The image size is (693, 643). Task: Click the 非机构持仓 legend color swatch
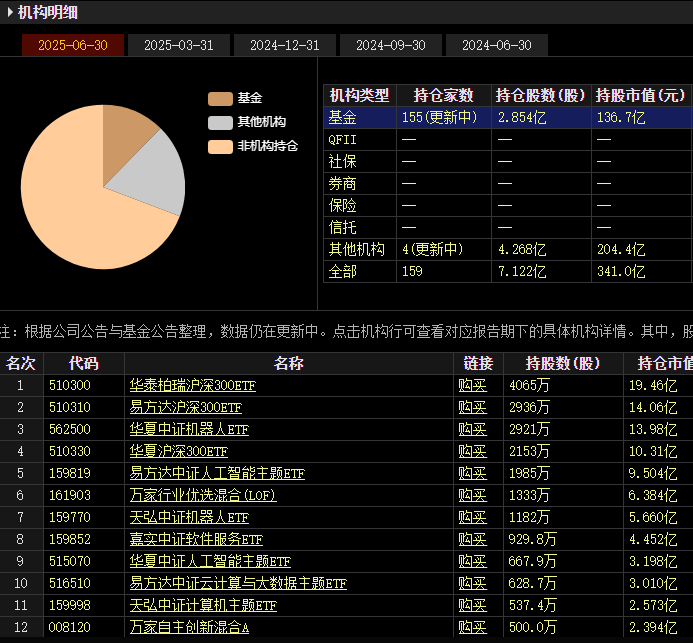219,146
